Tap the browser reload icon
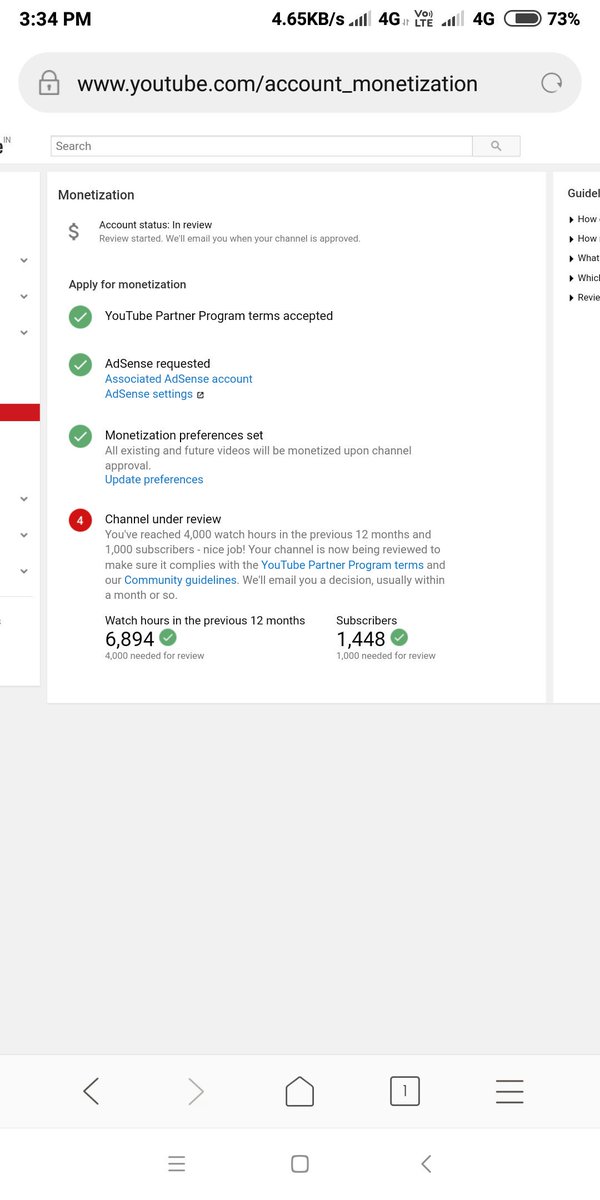Viewport: 600px width, 1200px height. click(552, 84)
